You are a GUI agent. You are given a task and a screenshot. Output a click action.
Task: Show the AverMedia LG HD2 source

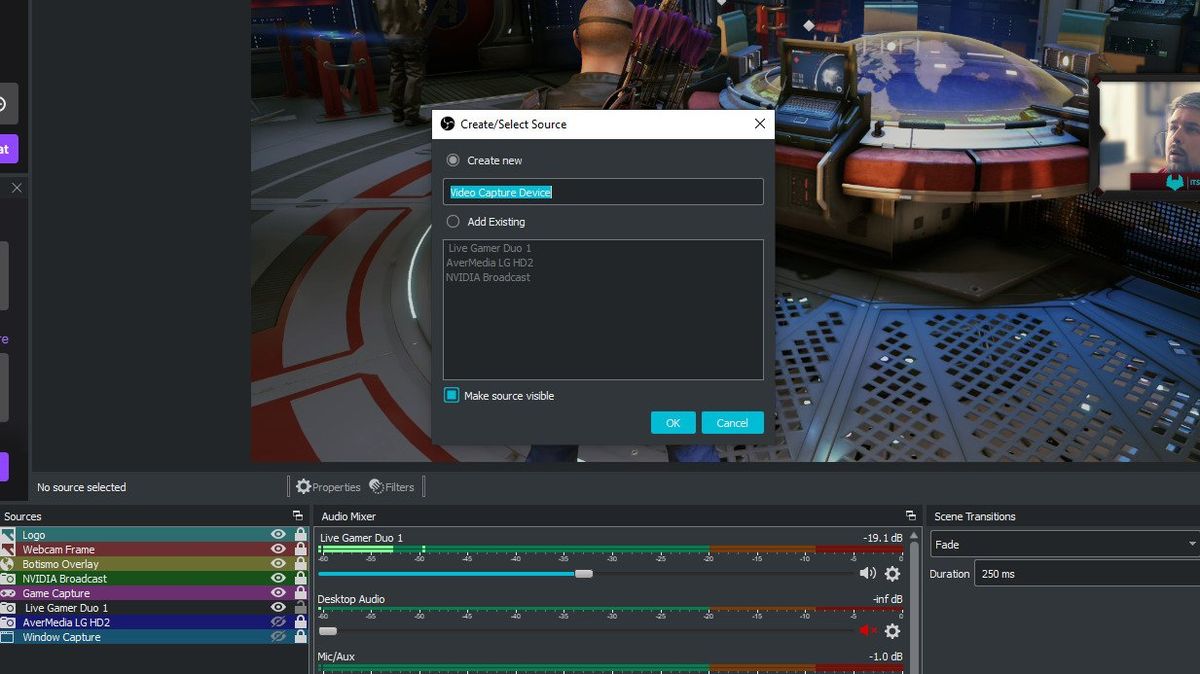[277, 622]
